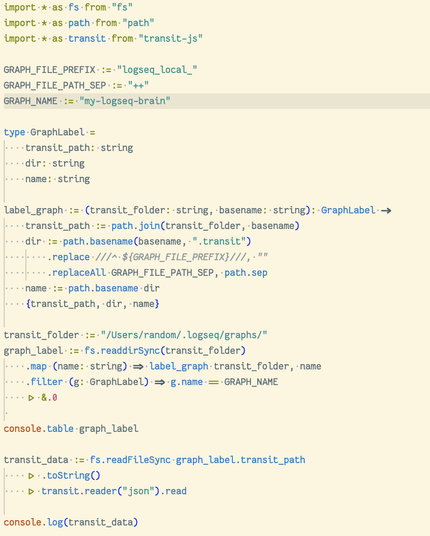
Task: Click the GRAPH_FILE_PATH_SEP declaration
Action: (76, 85)
